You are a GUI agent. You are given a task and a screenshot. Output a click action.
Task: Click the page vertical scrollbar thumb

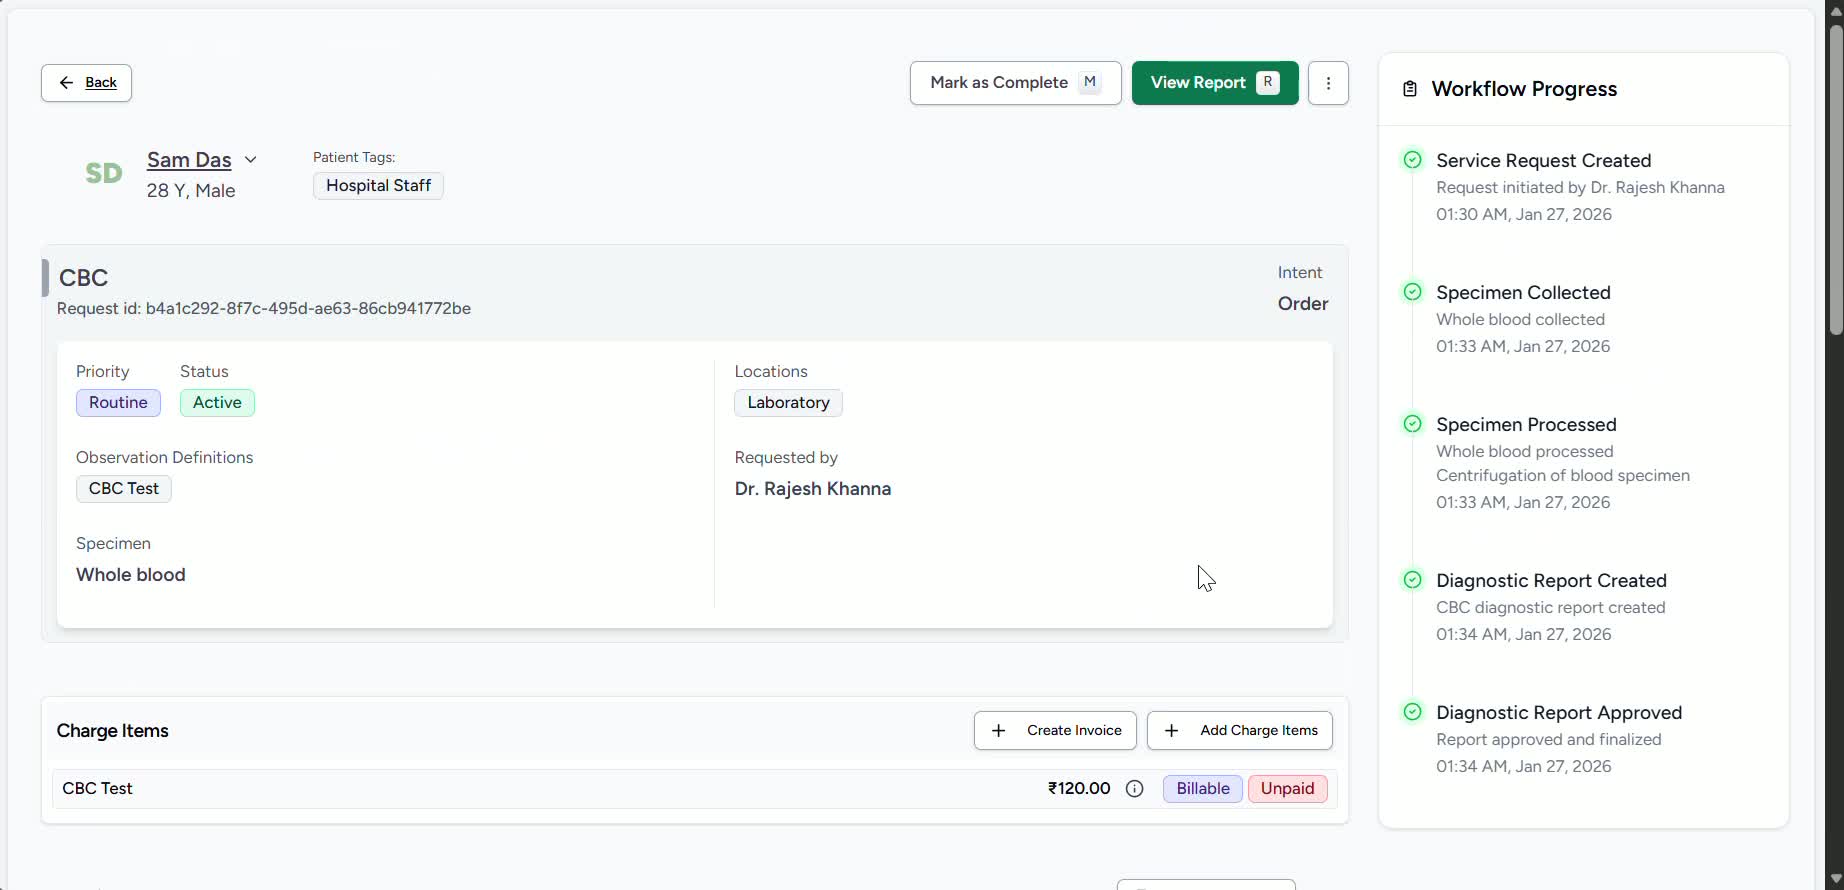(1836, 180)
